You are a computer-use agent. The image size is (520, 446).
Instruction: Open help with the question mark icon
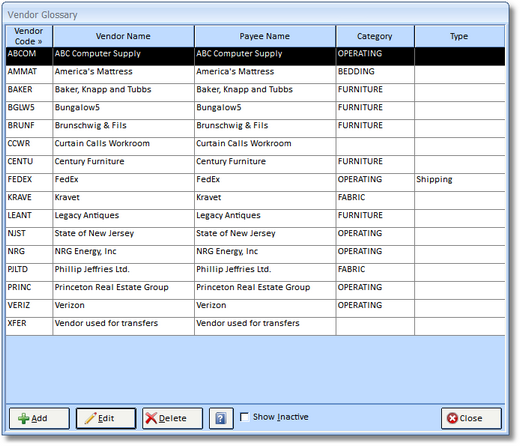point(221,418)
